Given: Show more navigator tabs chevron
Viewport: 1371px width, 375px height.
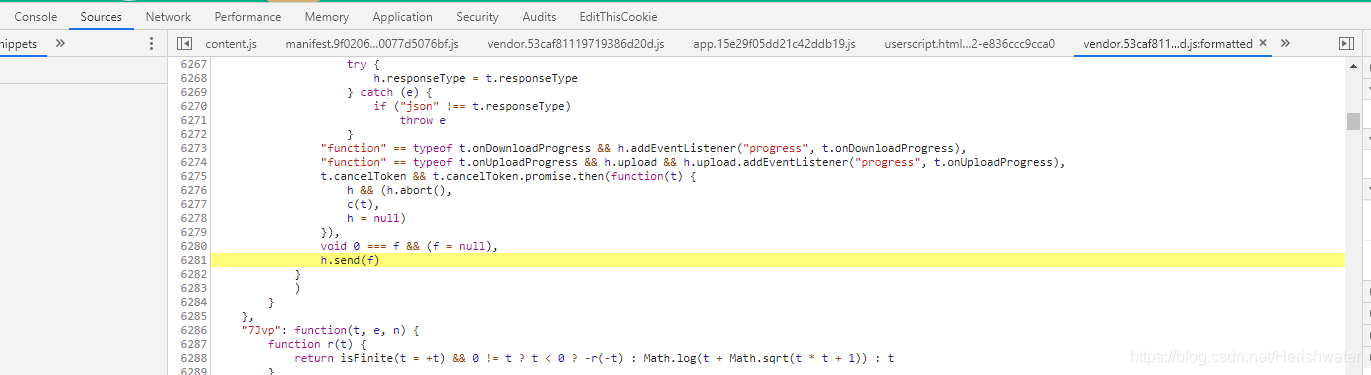Looking at the screenshot, I should pyautogui.click(x=60, y=44).
